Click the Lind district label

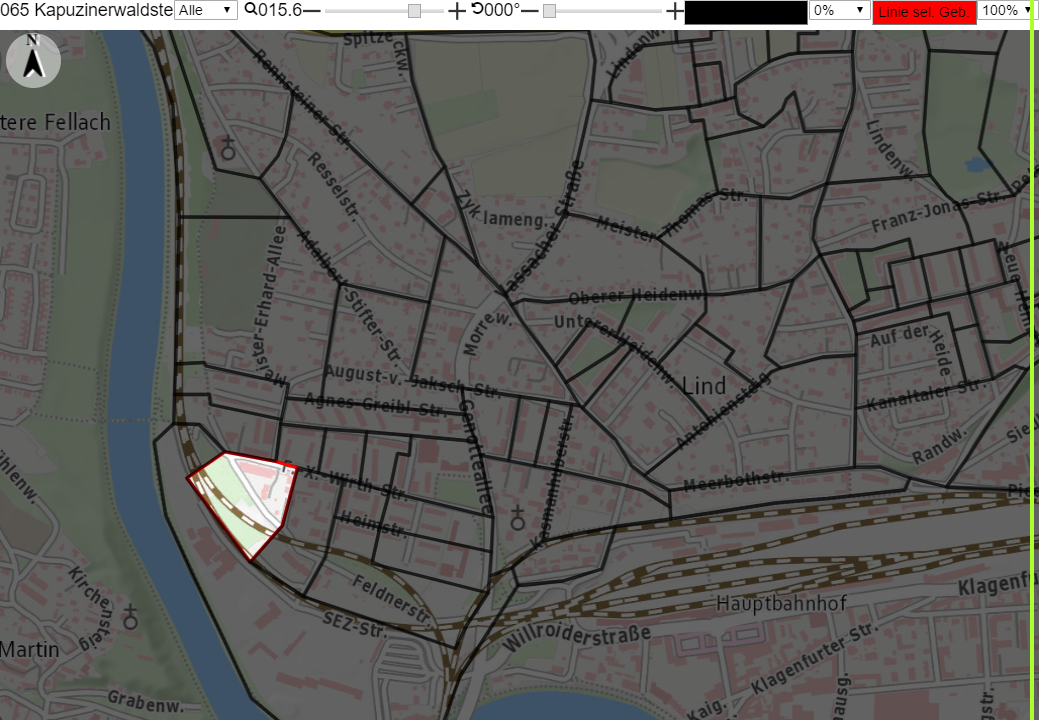tap(704, 386)
